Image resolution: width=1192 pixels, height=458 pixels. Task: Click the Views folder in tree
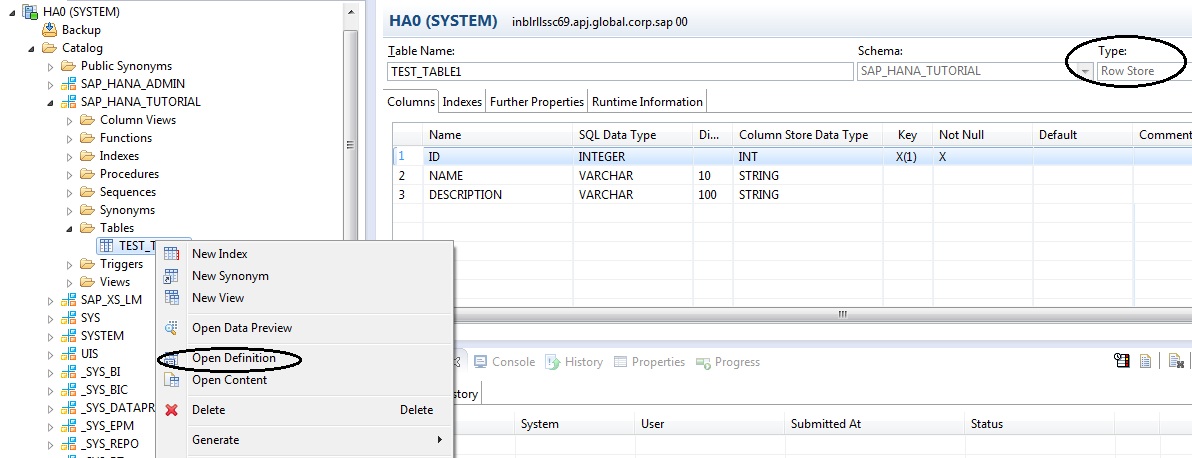tap(115, 281)
